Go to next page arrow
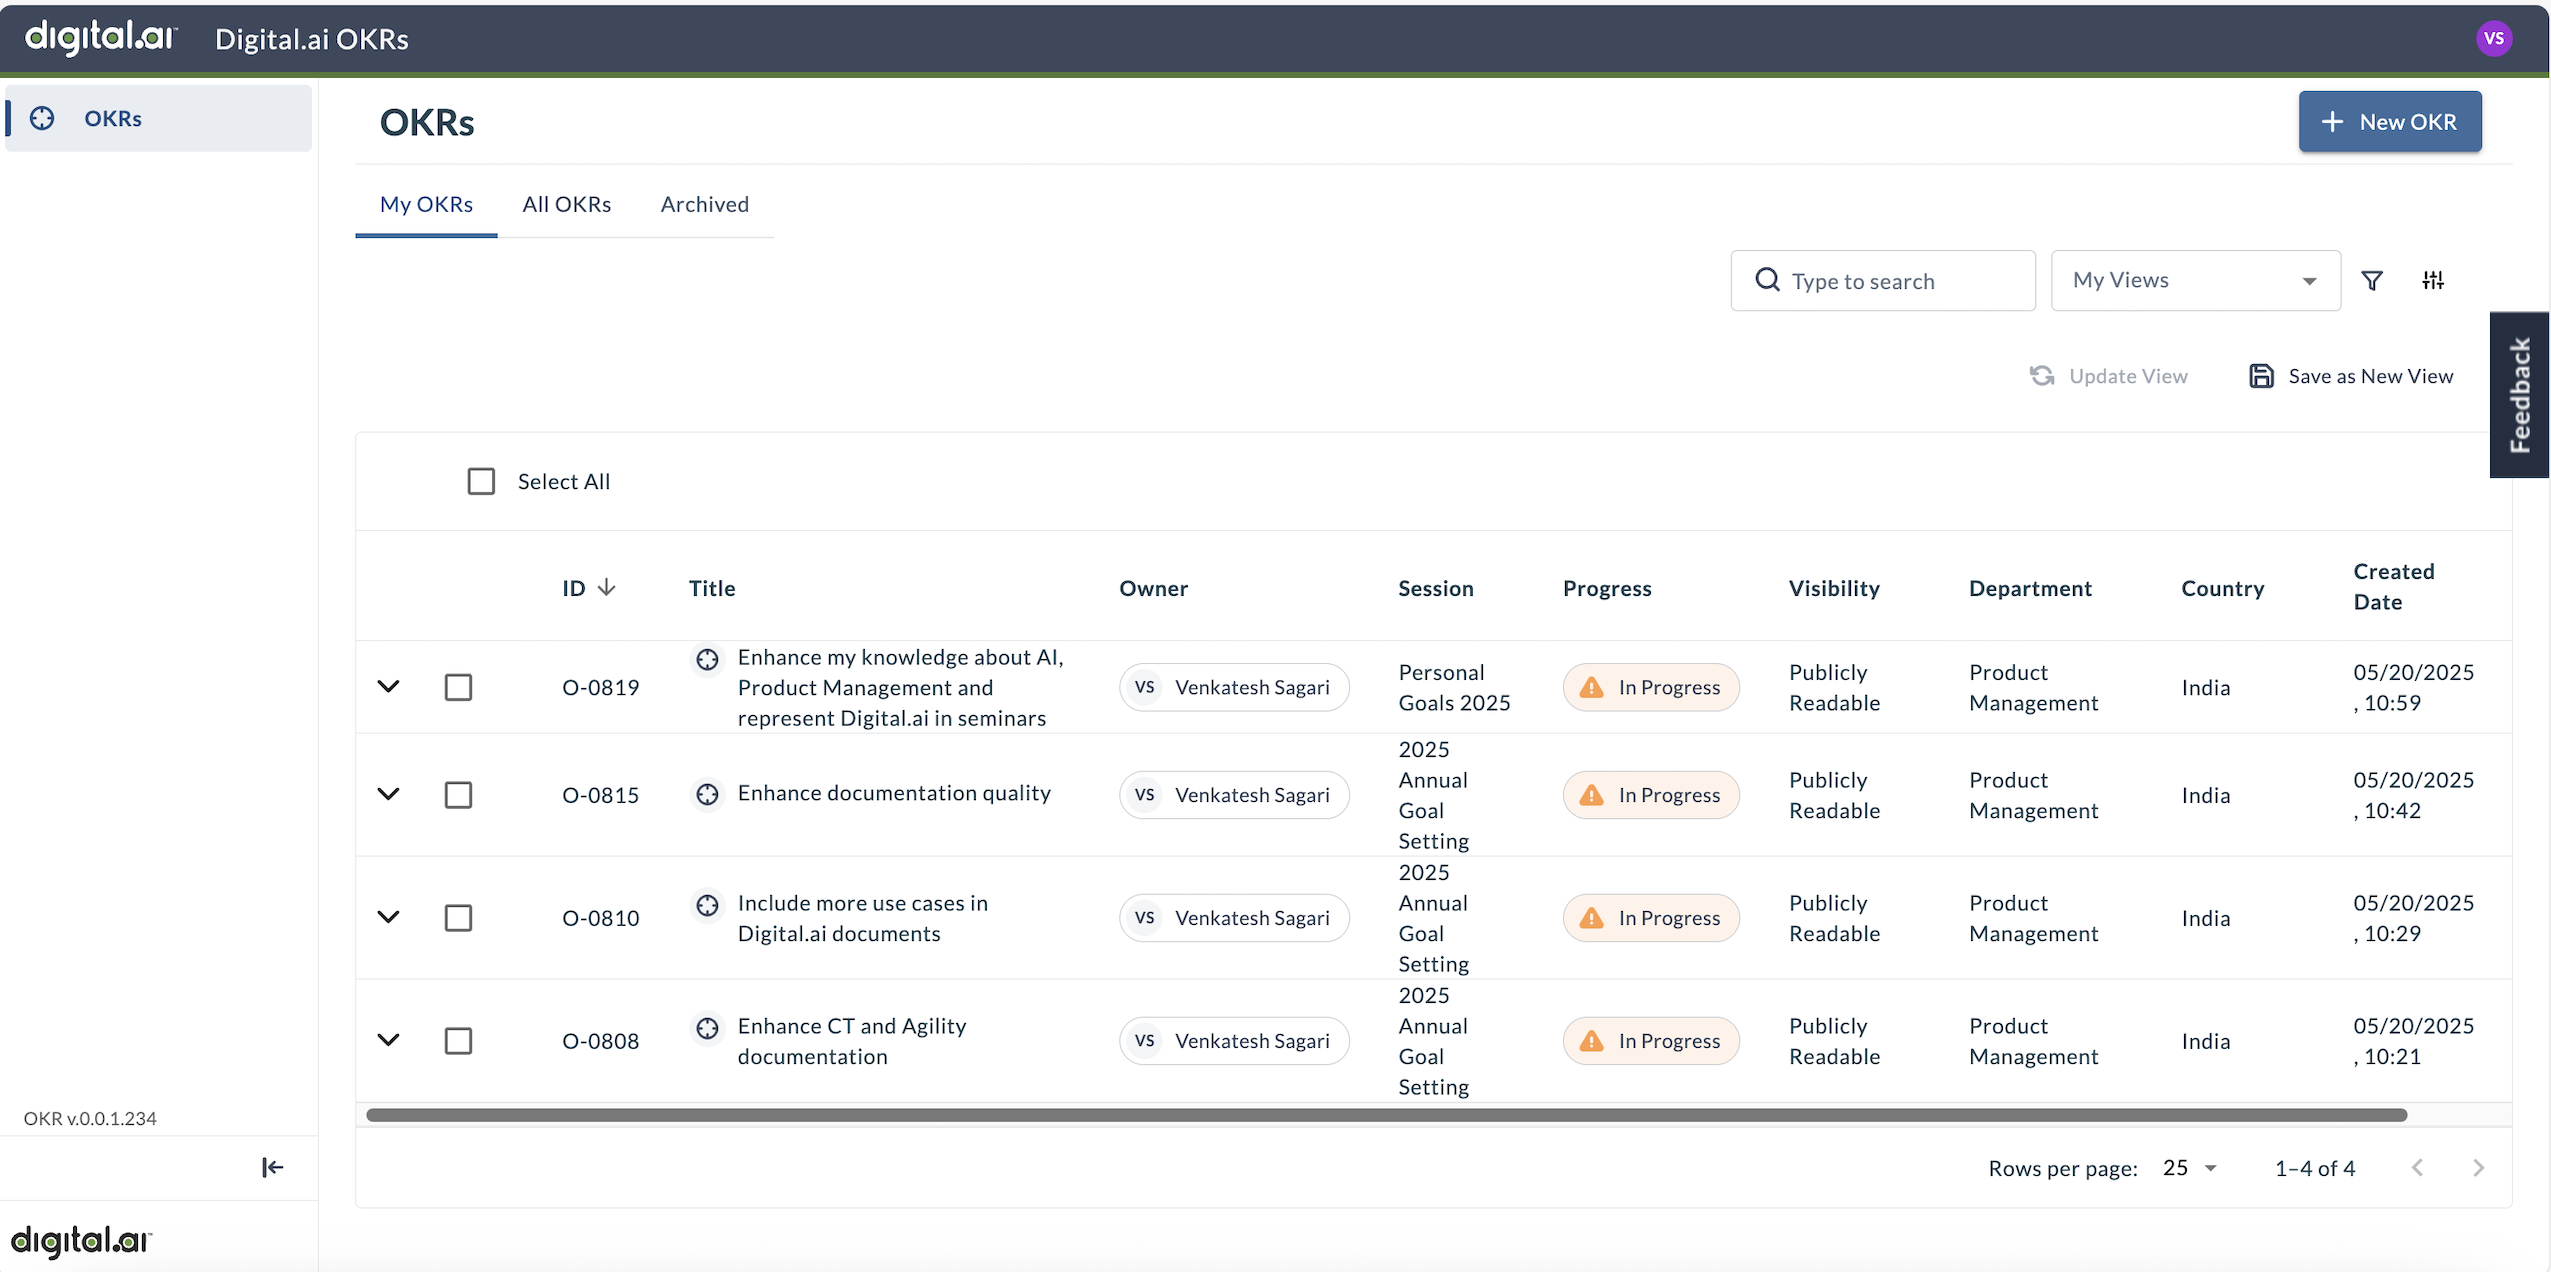Viewport: 2551px width, 1272px height. [2478, 1168]
